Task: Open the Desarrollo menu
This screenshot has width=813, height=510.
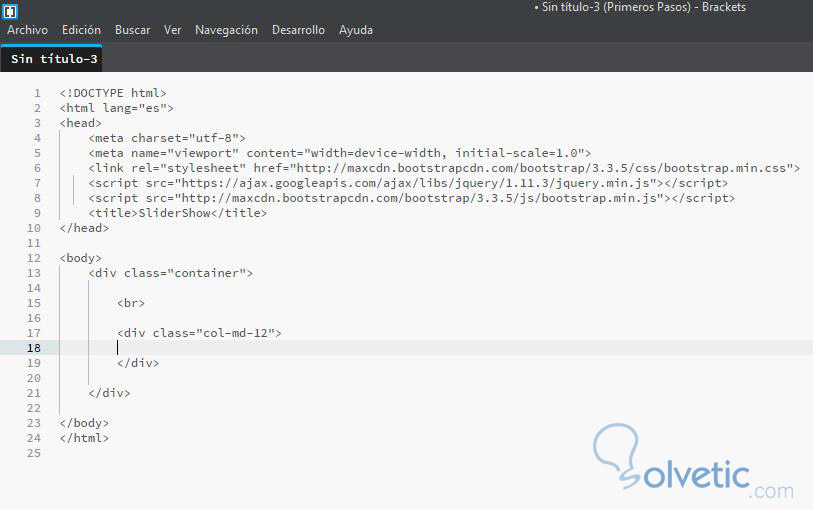Action: [299, 30]
